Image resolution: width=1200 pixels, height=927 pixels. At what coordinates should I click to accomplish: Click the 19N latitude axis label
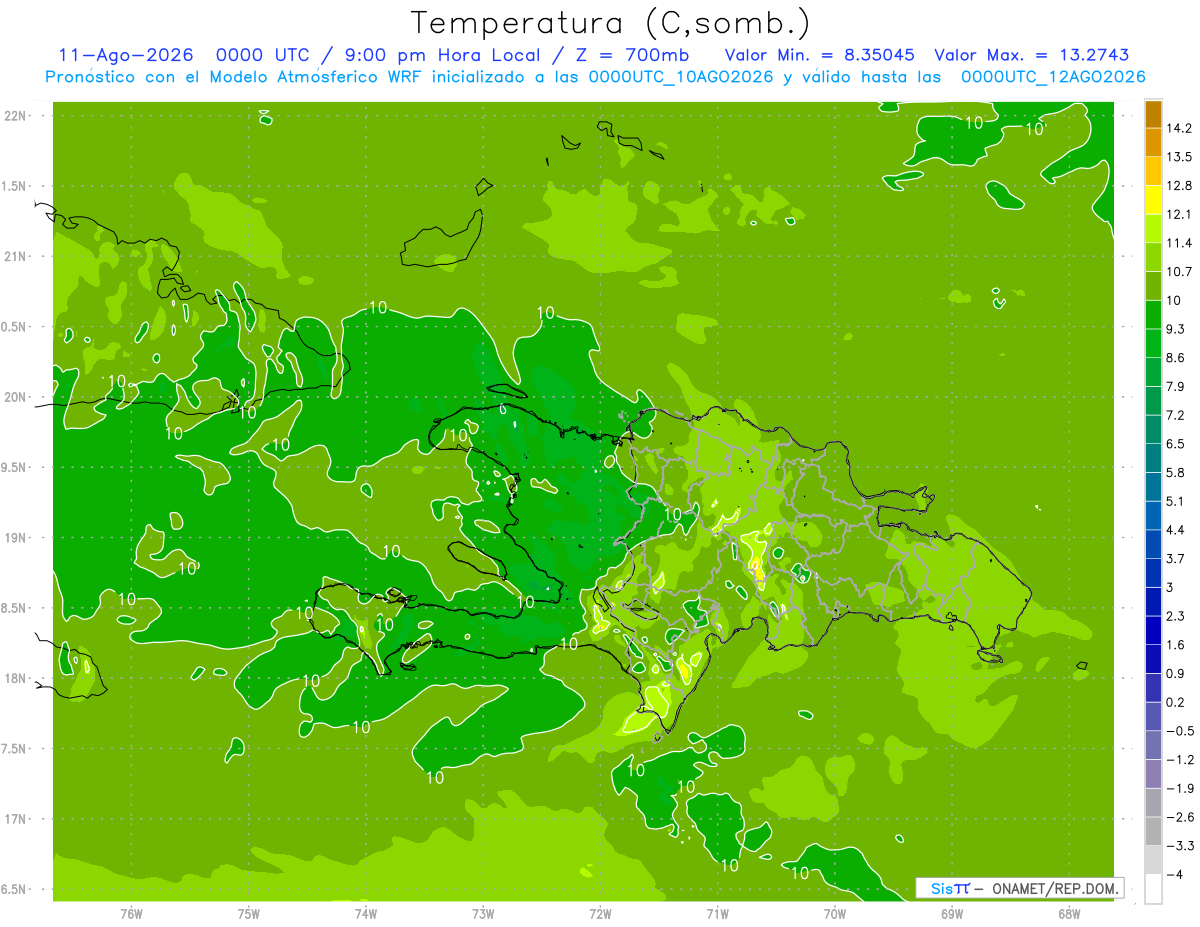[16, 538]
